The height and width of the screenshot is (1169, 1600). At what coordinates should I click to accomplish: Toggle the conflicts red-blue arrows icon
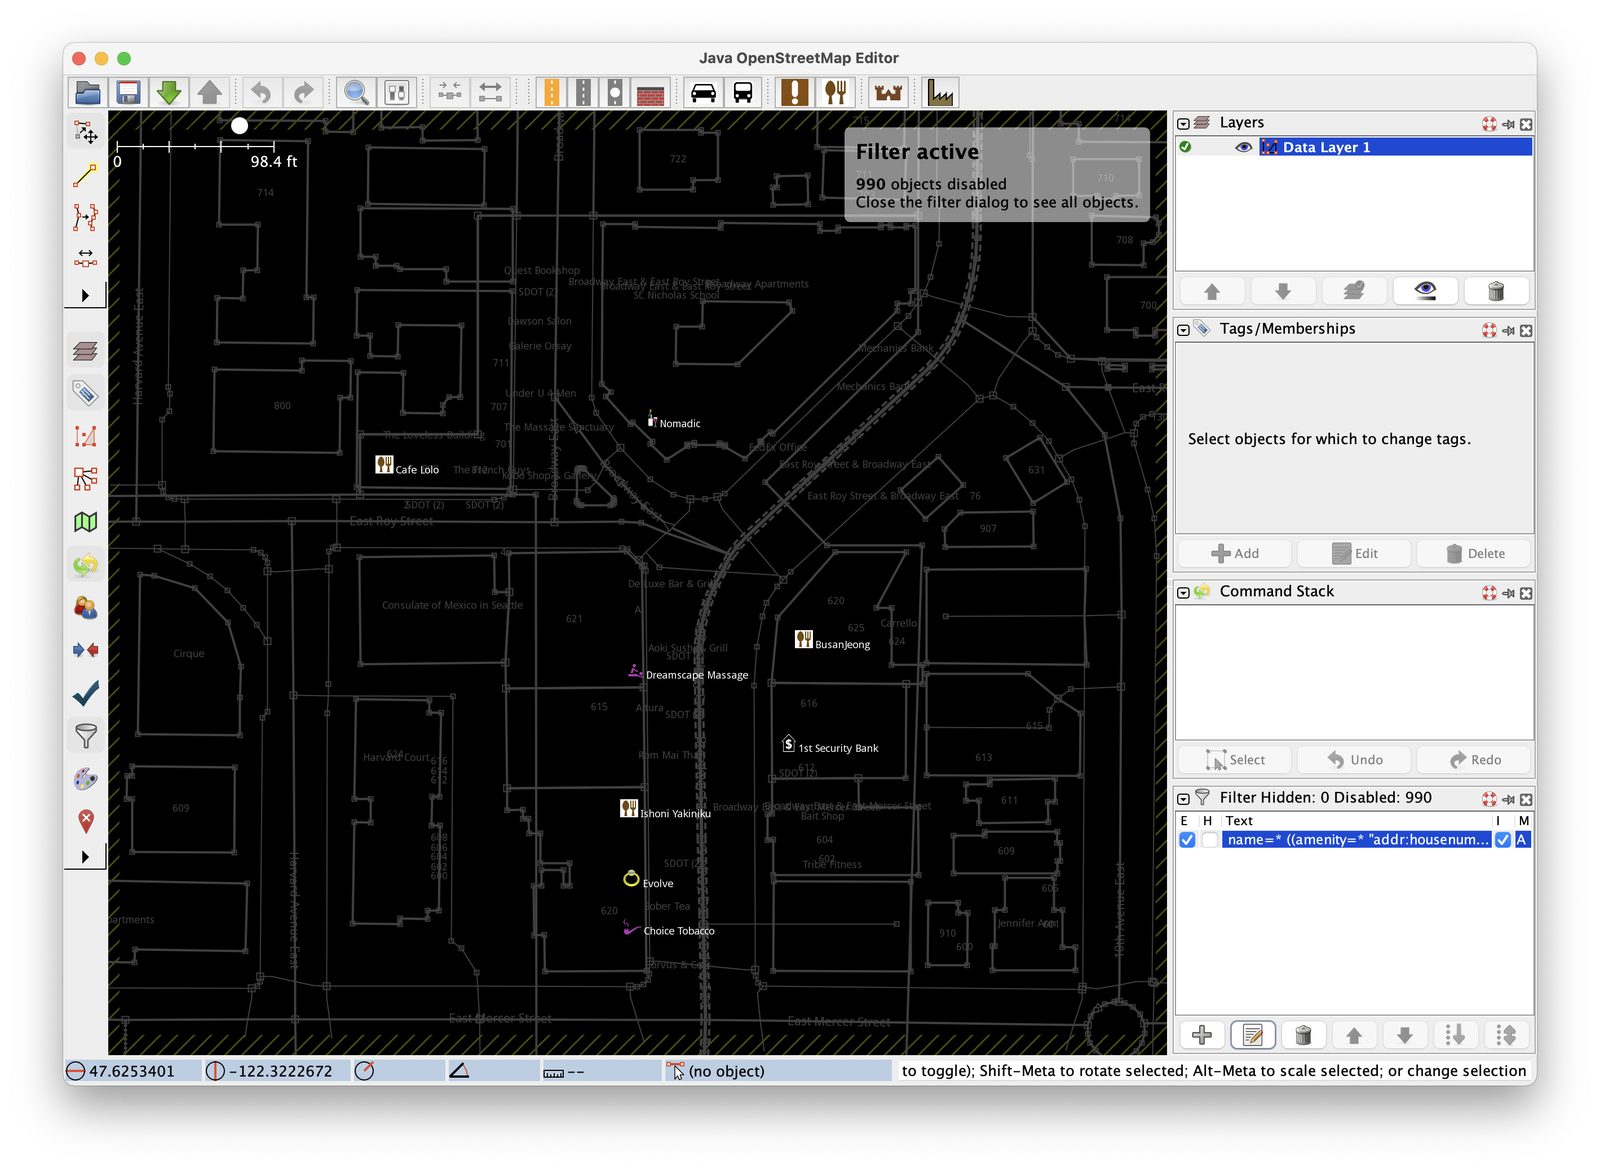[86, 650]
